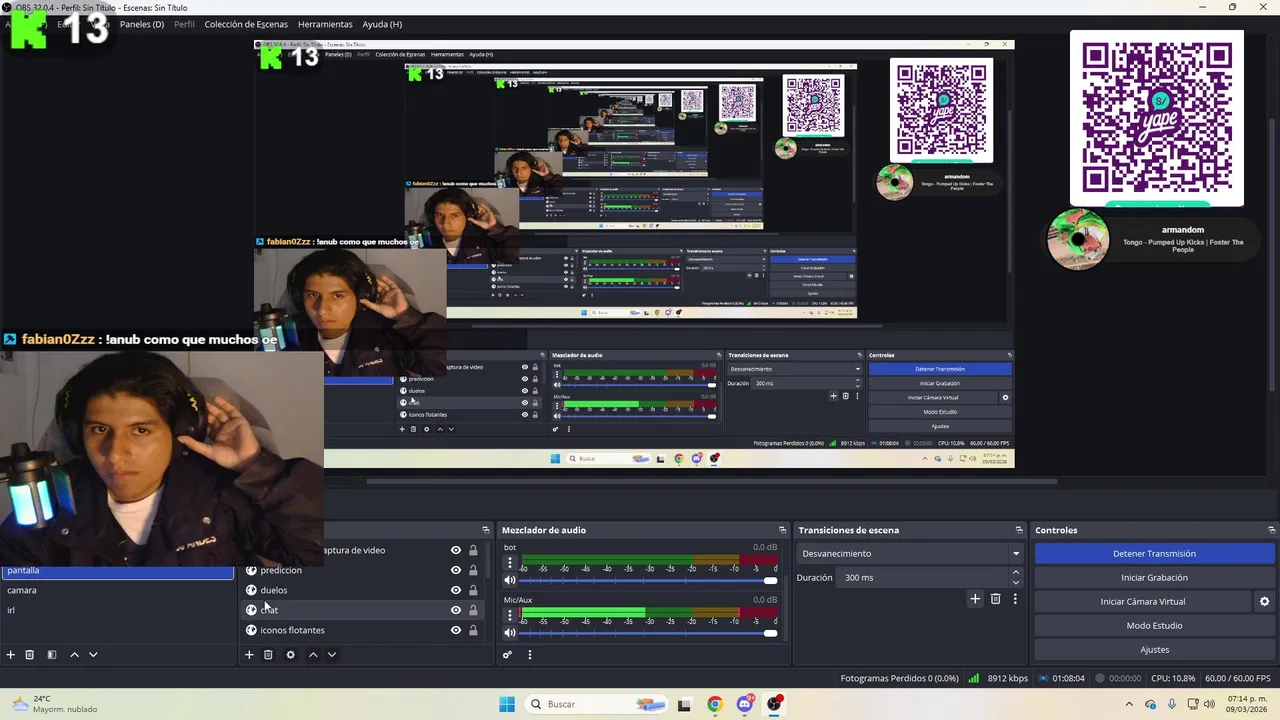This screenshot has height=720, width=1280.
Task: Move source down in Sources toolbar
Action: pyautogui.click(x=332, y=655)
